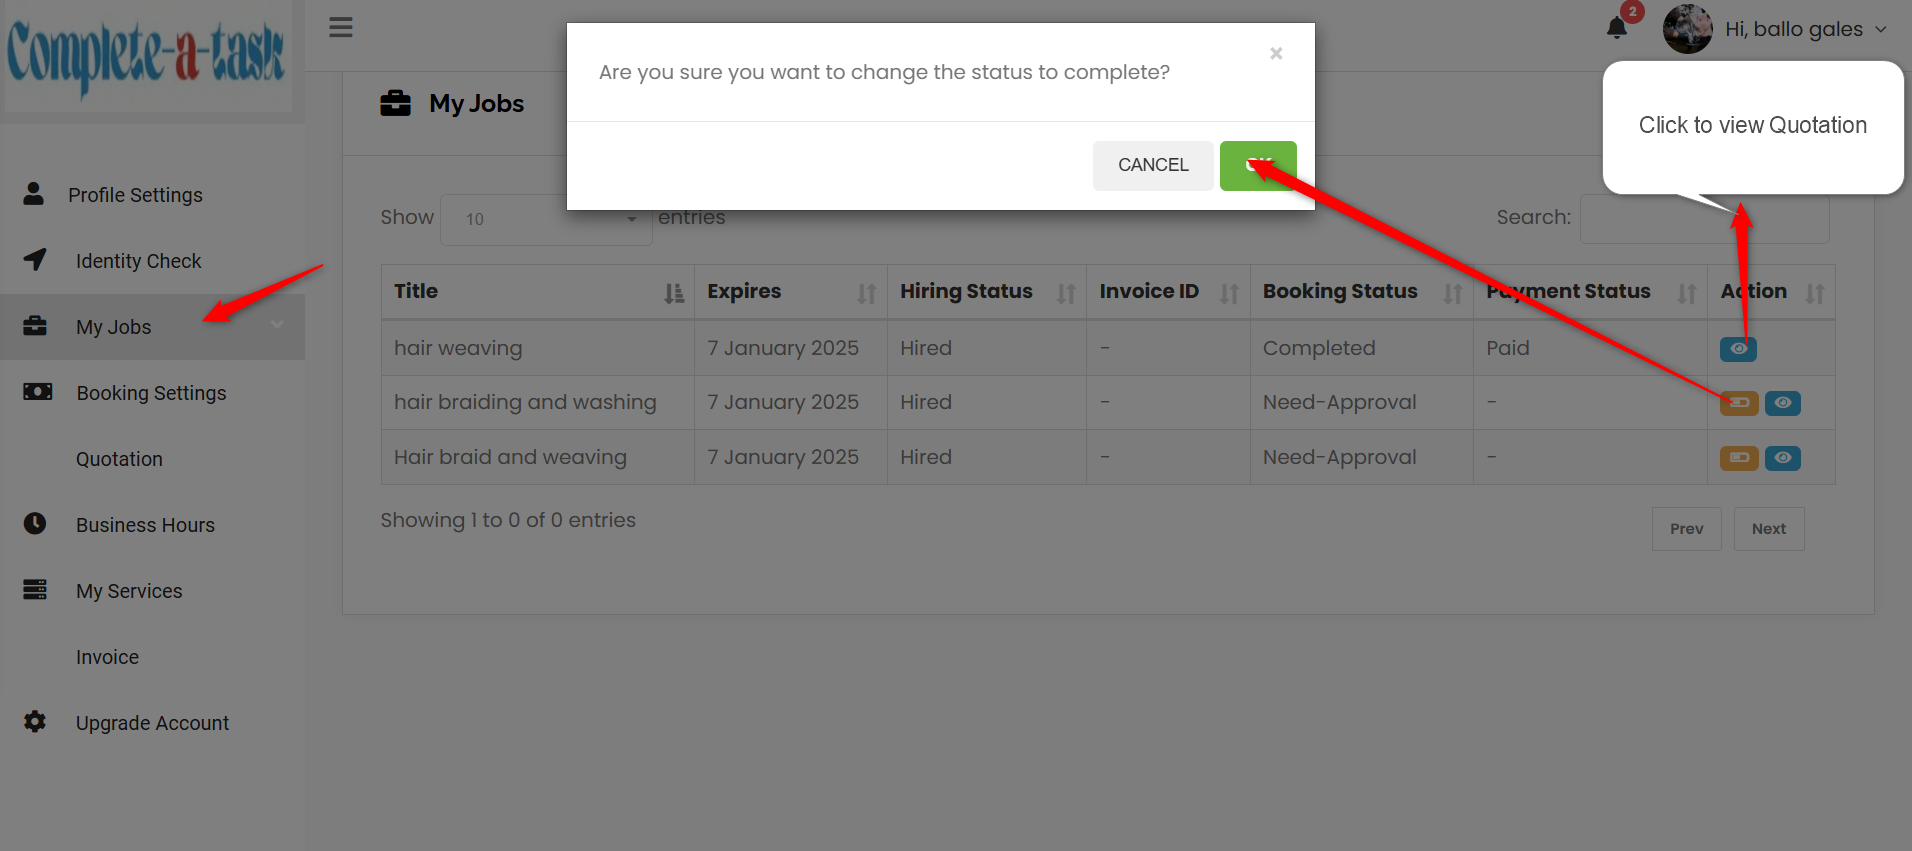Toggle complete status for hair braiding and washing

click(x=1739, y=403)
